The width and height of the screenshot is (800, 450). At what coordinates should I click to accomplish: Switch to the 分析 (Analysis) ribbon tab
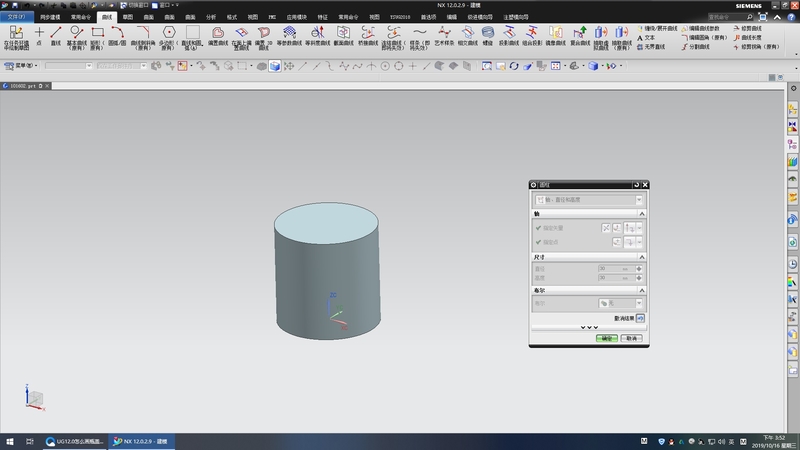(x=210, y=17)
